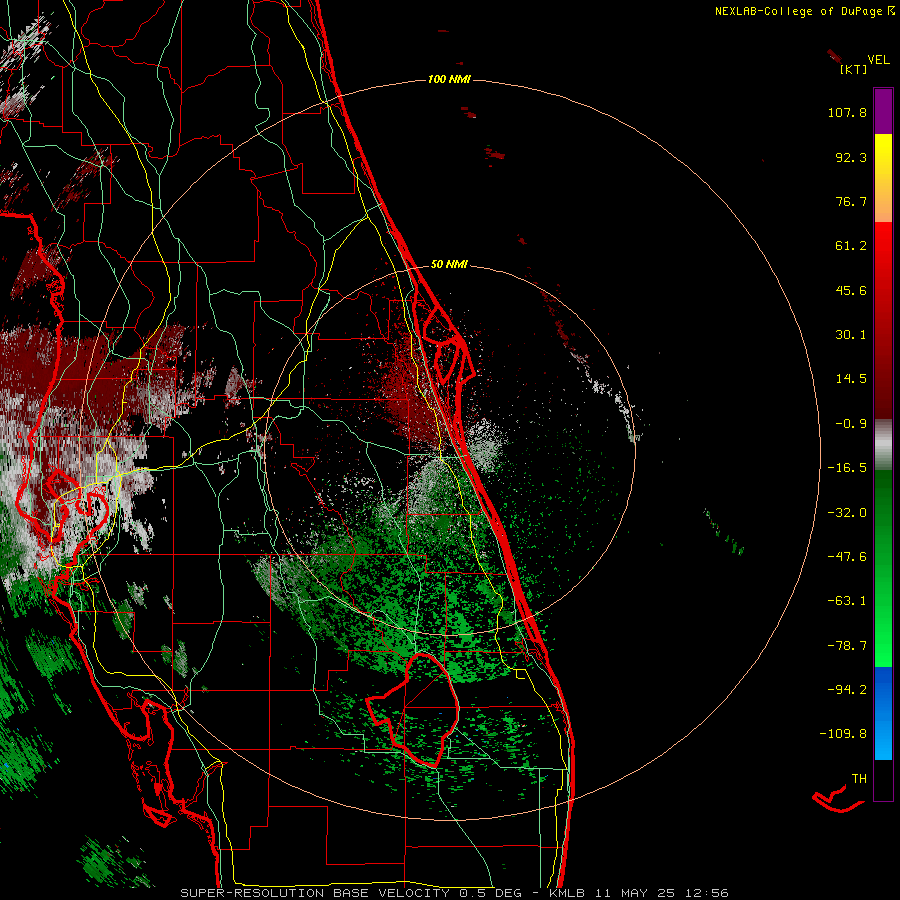This screenshot has height=900, width=900.
Task: Select the VEL product label
Action: coord(878,60)
